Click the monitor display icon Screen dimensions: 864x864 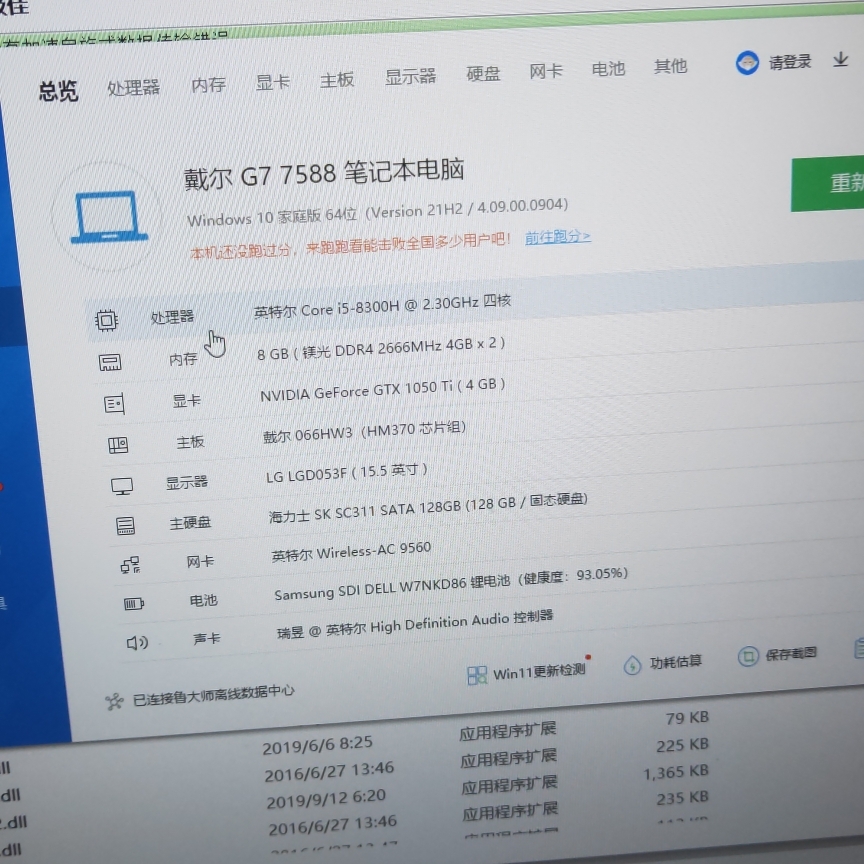point(122,485)
